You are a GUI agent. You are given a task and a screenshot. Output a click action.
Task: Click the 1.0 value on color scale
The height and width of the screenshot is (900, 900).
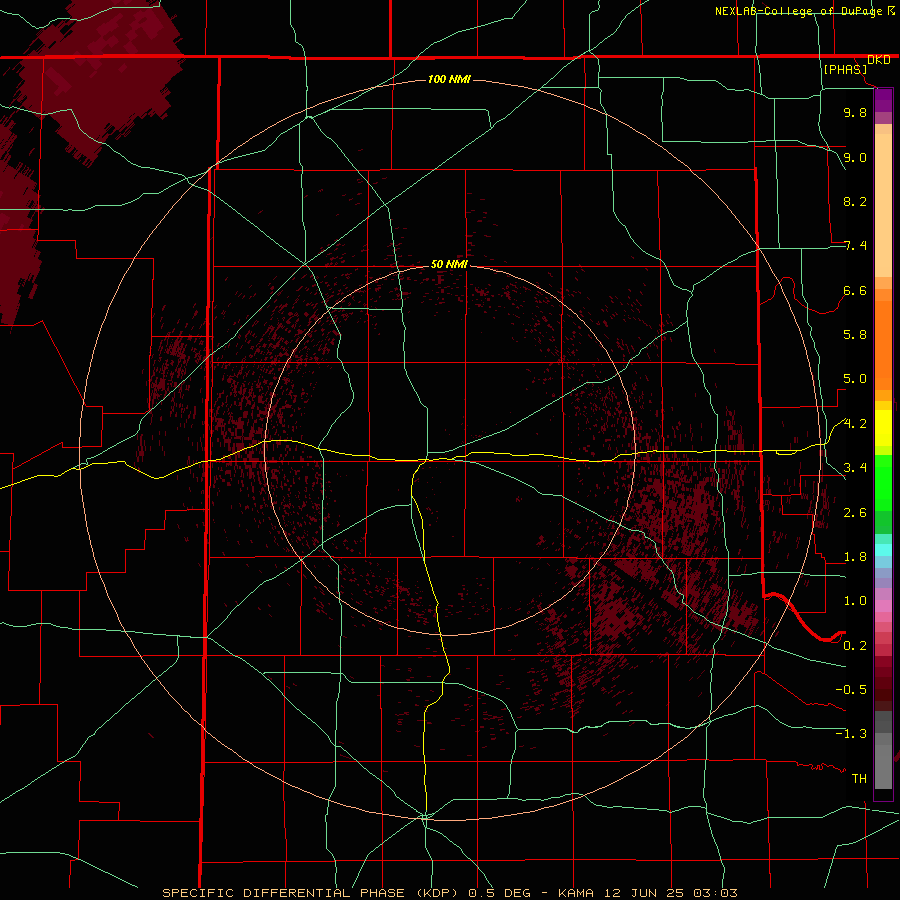pyautogui.click(x=855, y=601)
